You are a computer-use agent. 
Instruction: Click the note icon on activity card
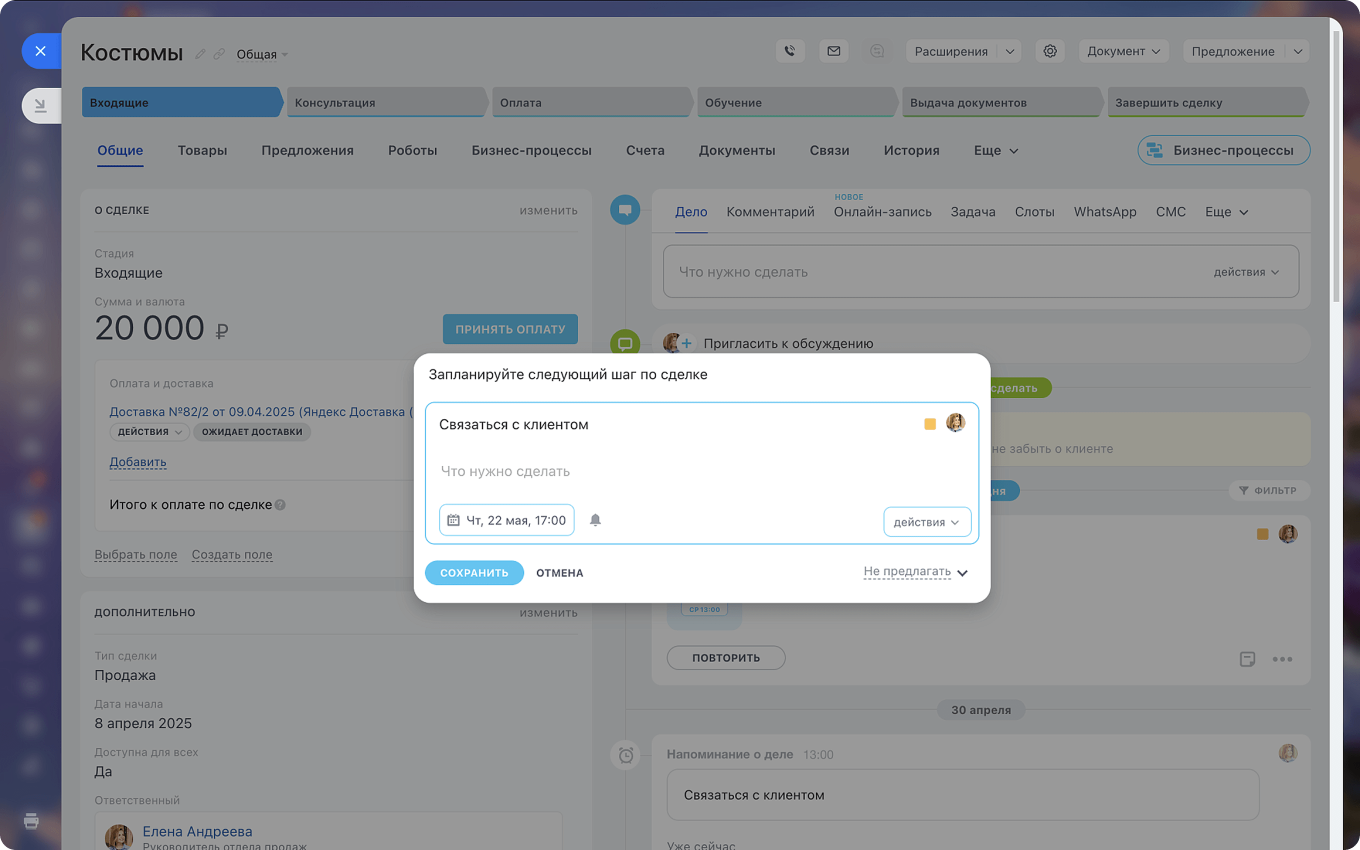[1247, 659]
